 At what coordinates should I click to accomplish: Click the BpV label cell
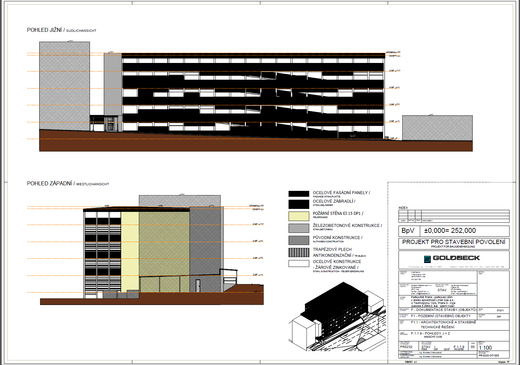pos(408,231)
